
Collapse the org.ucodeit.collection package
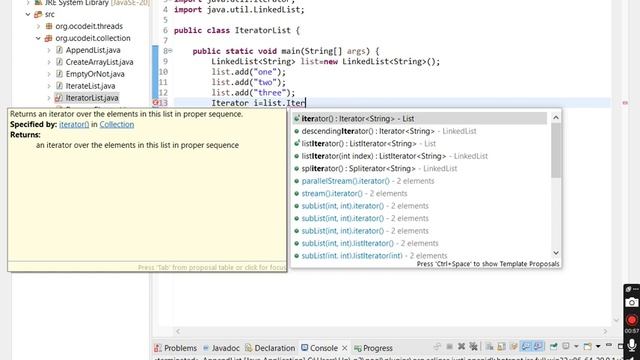coord(38,38)
